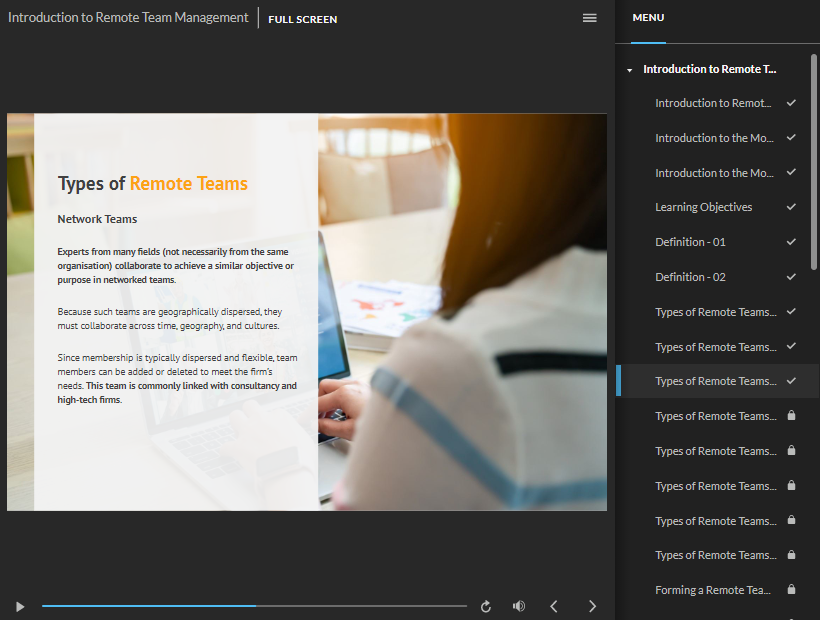Open the Learning Objectives lesson
Screen dimensions: 820x620
coord(703,207)
